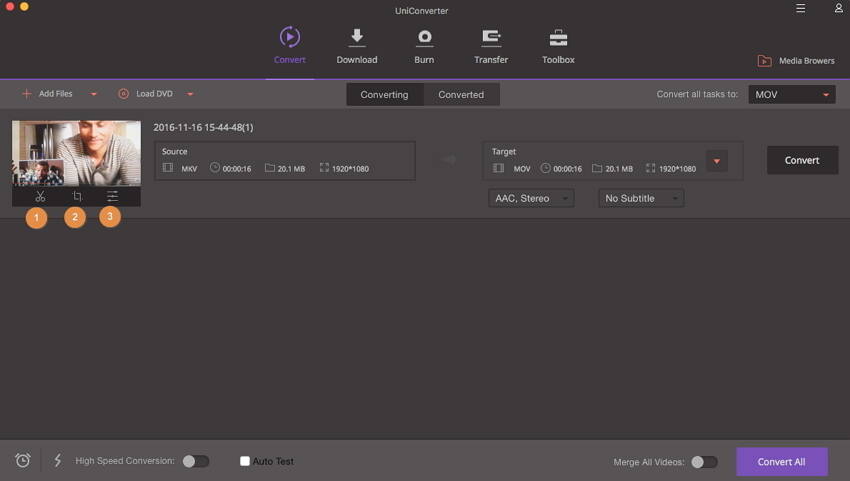Open the Download section
This screenshot has width=850, height=481.
click(x=357, y=47)
